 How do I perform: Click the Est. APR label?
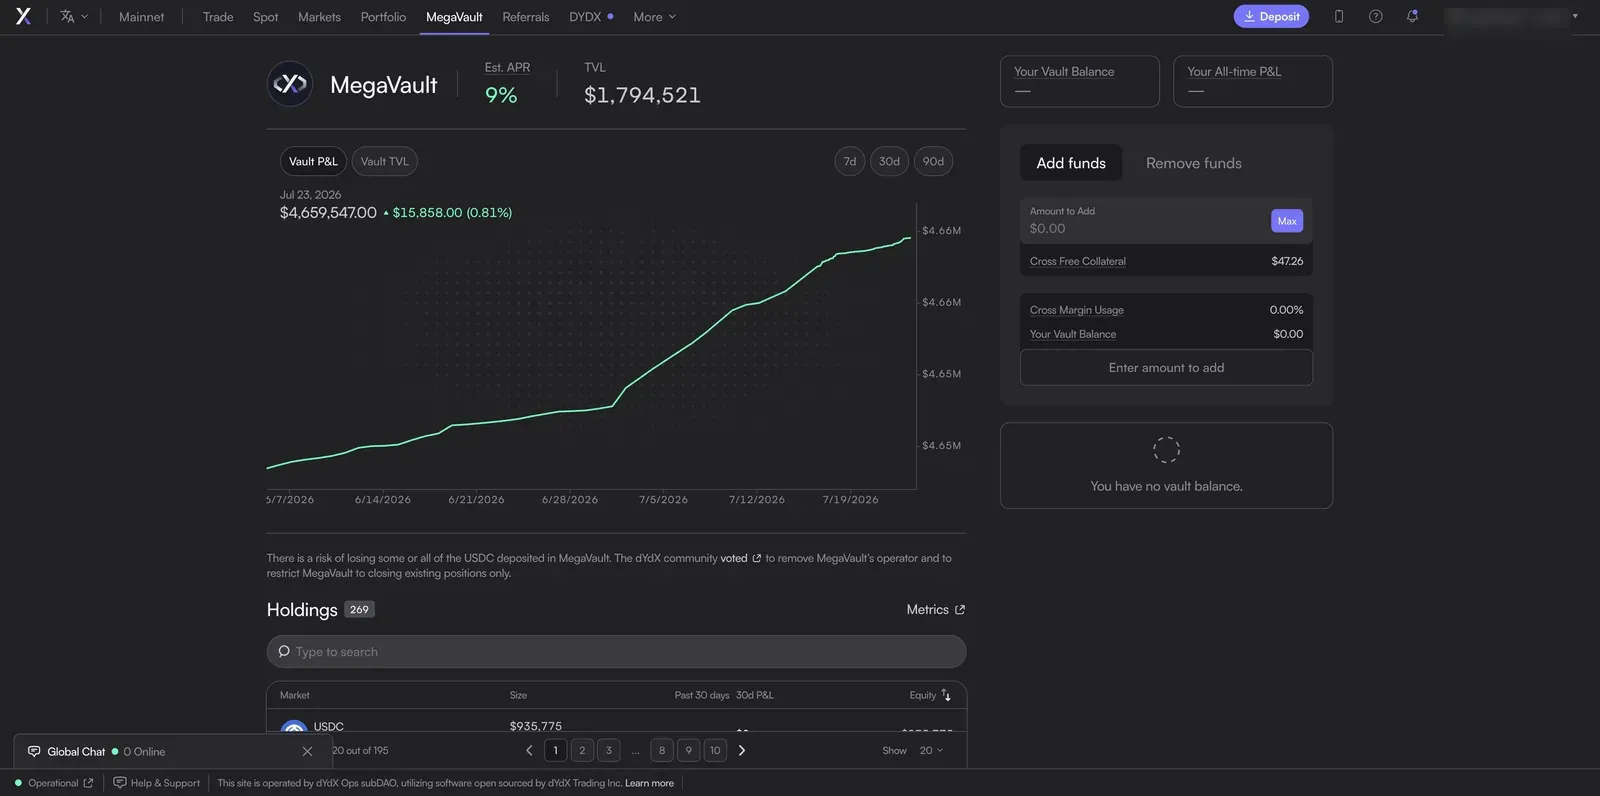[507, 67]
